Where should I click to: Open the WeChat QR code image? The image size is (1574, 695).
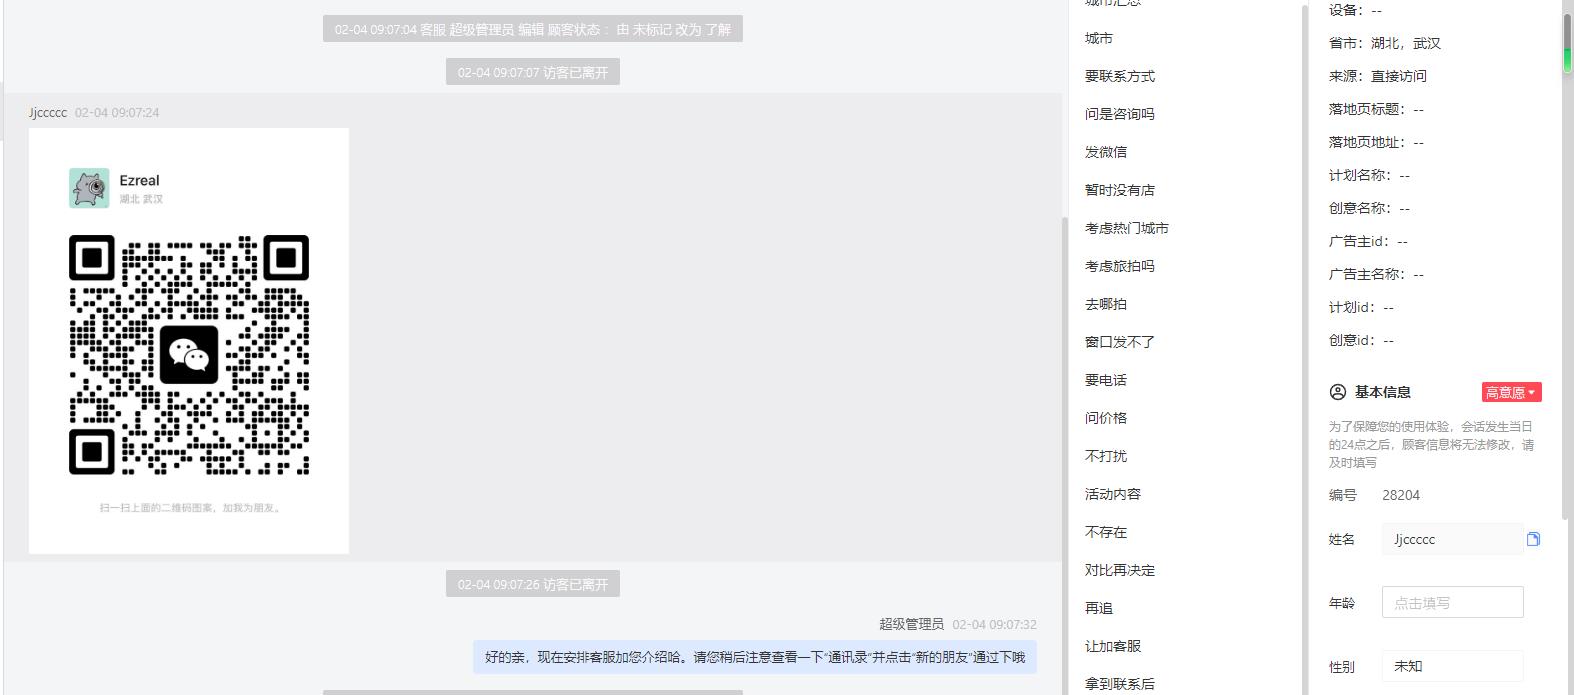[189, 341]
